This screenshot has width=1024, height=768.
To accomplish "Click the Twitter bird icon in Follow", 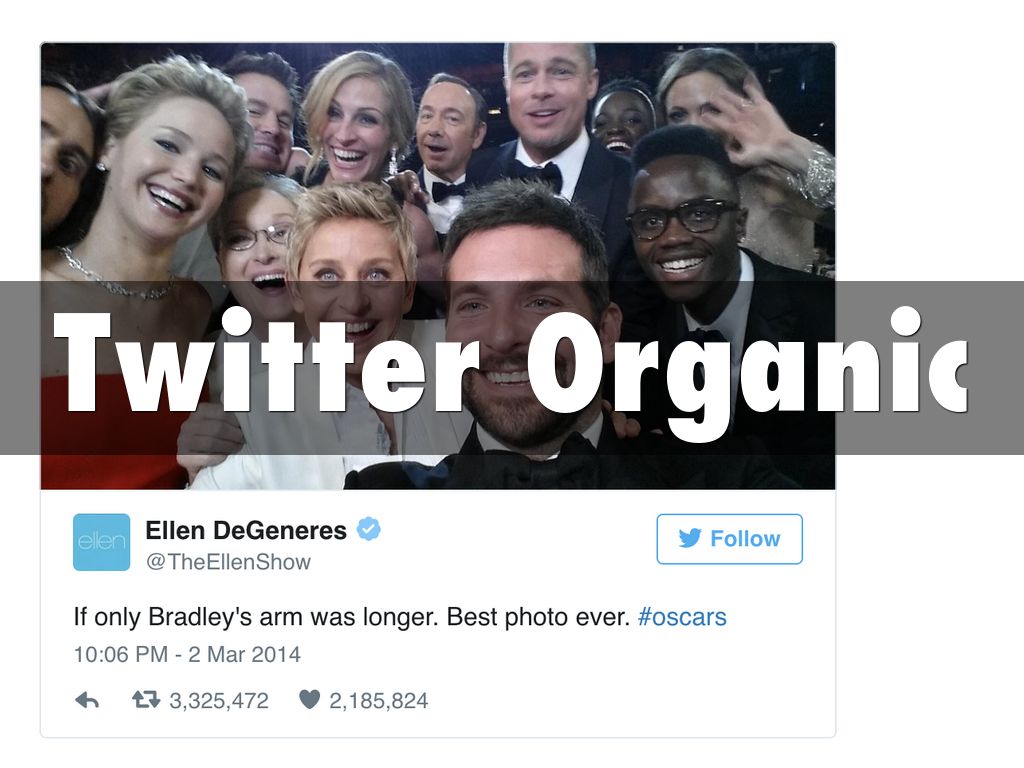I will tap(690, 538).
